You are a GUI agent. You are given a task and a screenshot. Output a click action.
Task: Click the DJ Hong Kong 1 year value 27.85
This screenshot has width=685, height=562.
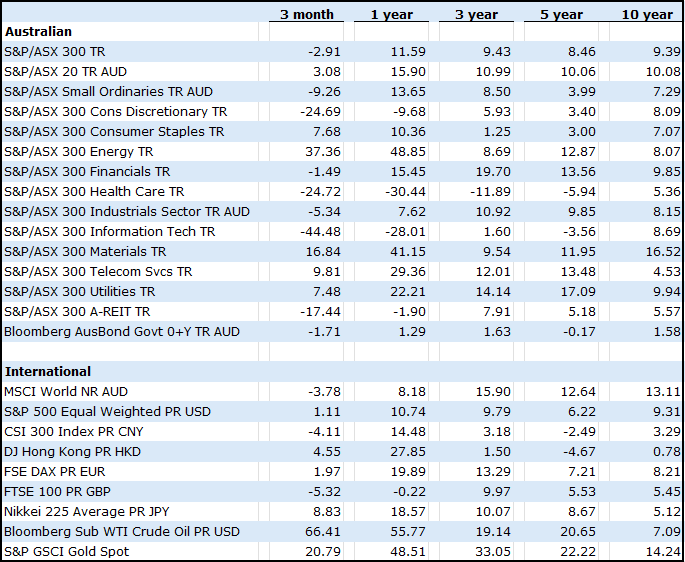408,451
